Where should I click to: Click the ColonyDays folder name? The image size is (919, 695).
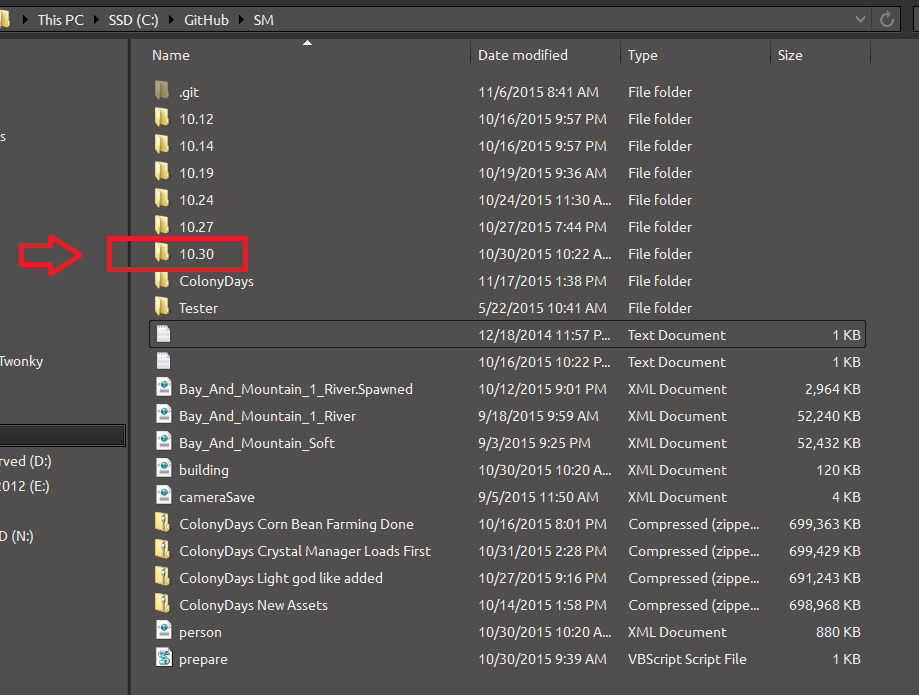pyautogui.click(x=216, y=281)
